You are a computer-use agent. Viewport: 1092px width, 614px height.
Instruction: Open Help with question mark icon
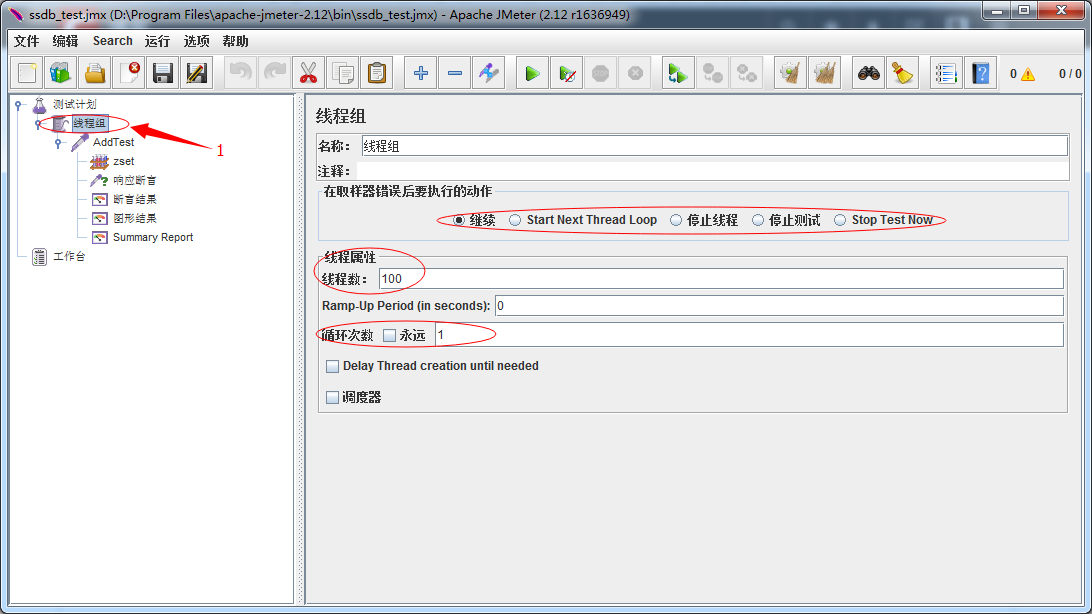(x=981, y=73)
